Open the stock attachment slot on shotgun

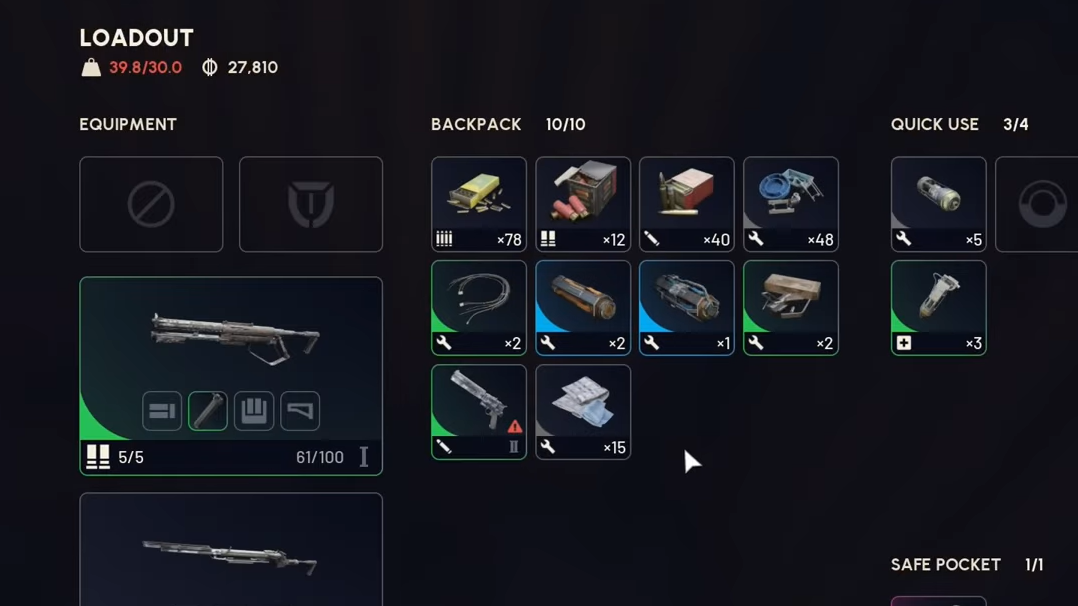click(x=300, y=411)
